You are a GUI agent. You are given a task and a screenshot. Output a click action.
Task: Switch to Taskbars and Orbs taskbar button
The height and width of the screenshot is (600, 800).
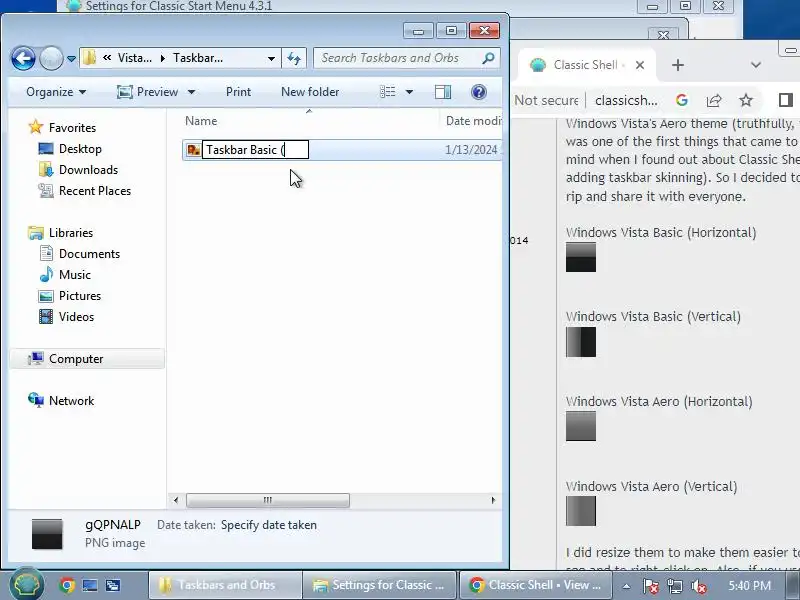[224, 585]
